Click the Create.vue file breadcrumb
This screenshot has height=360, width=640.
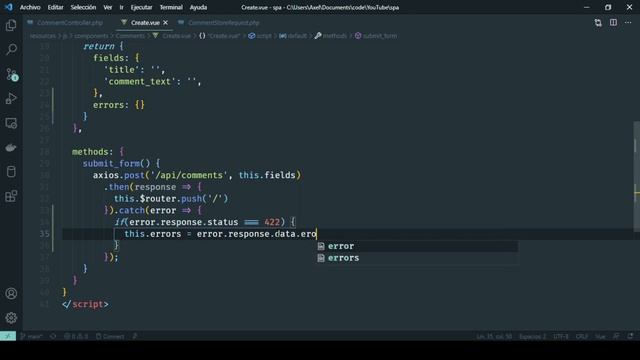coord(172,36)
